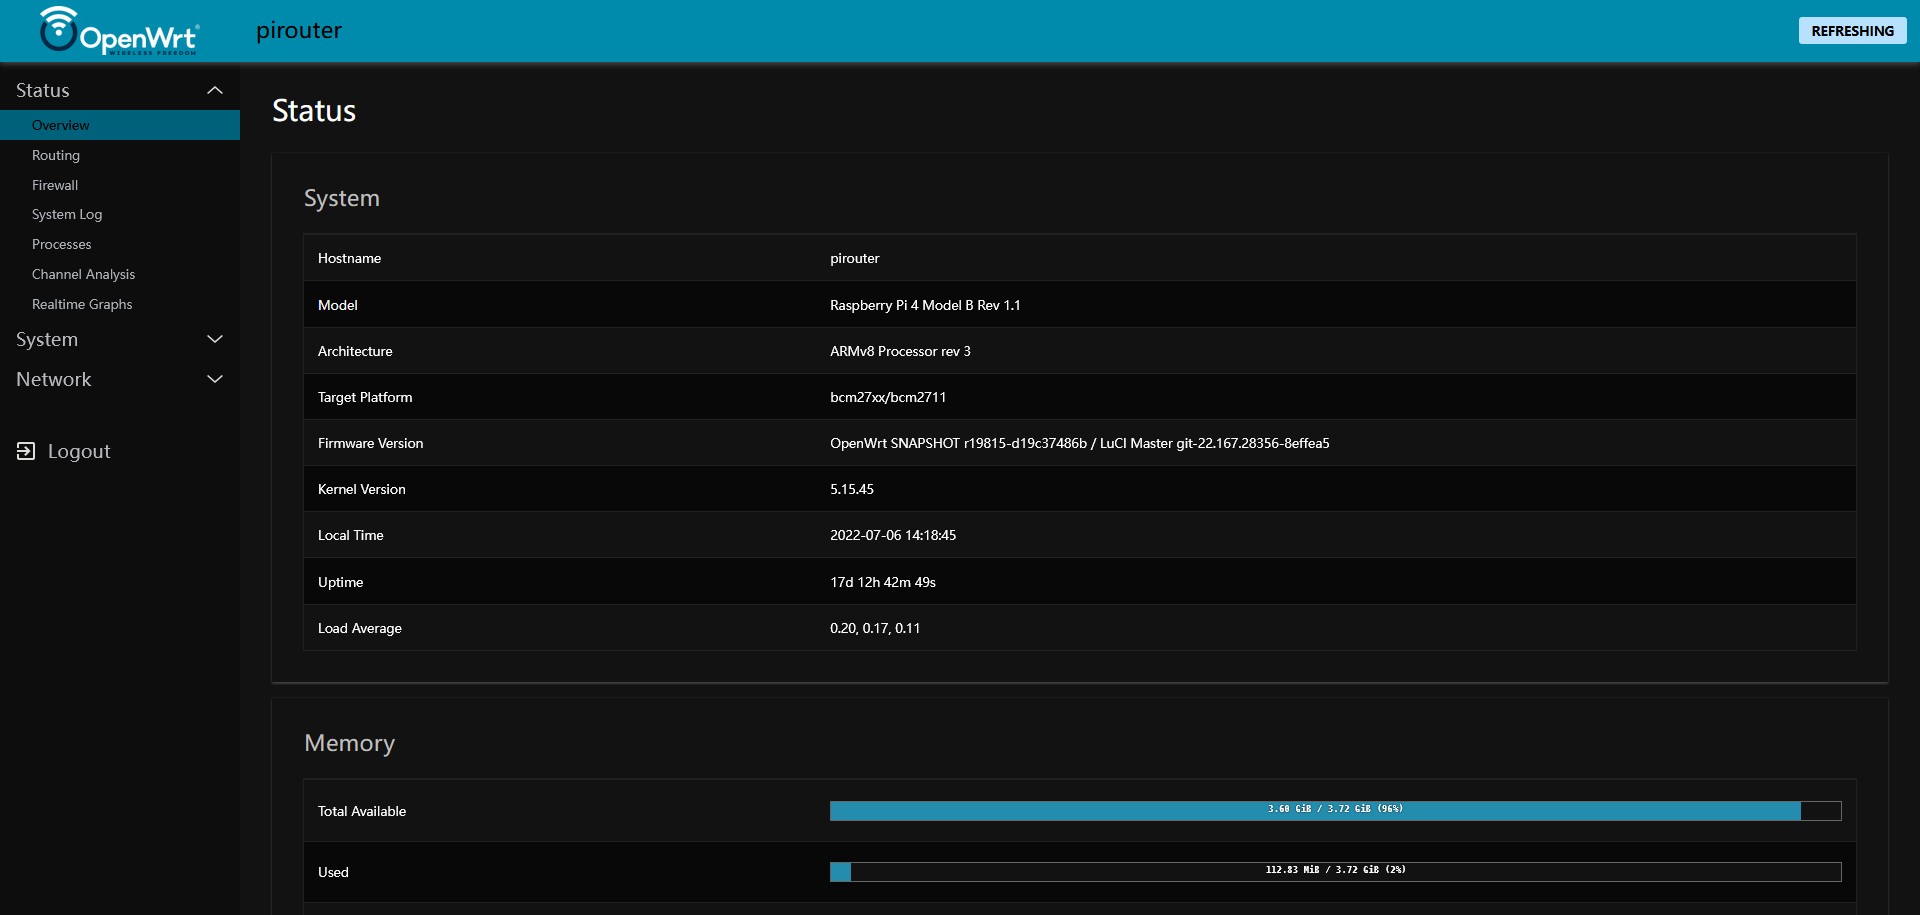The width and height of the screenshot is (1920, 915).
Task: View the System Log
Action: [67, 214]
